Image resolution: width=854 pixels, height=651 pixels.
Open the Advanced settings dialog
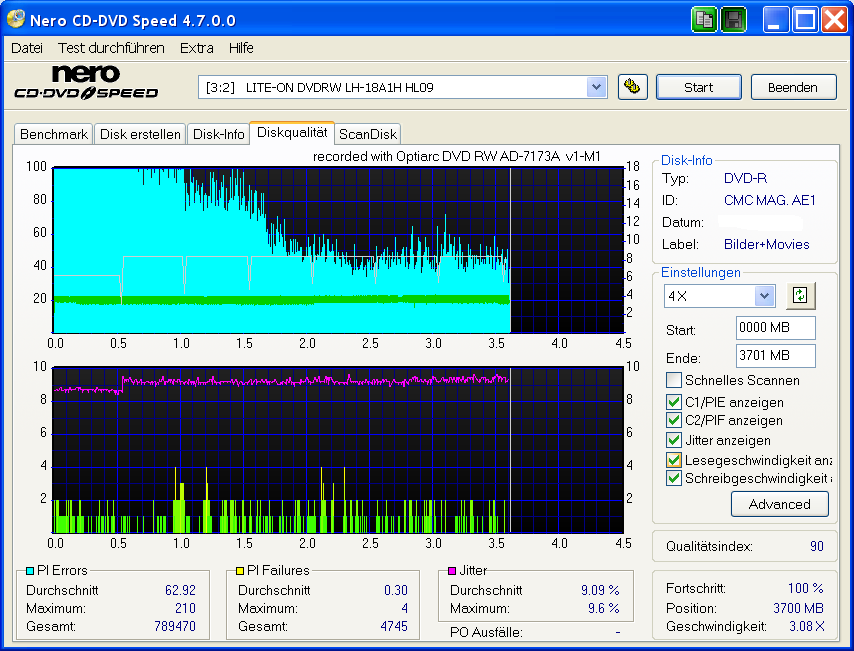pos(779,504)
